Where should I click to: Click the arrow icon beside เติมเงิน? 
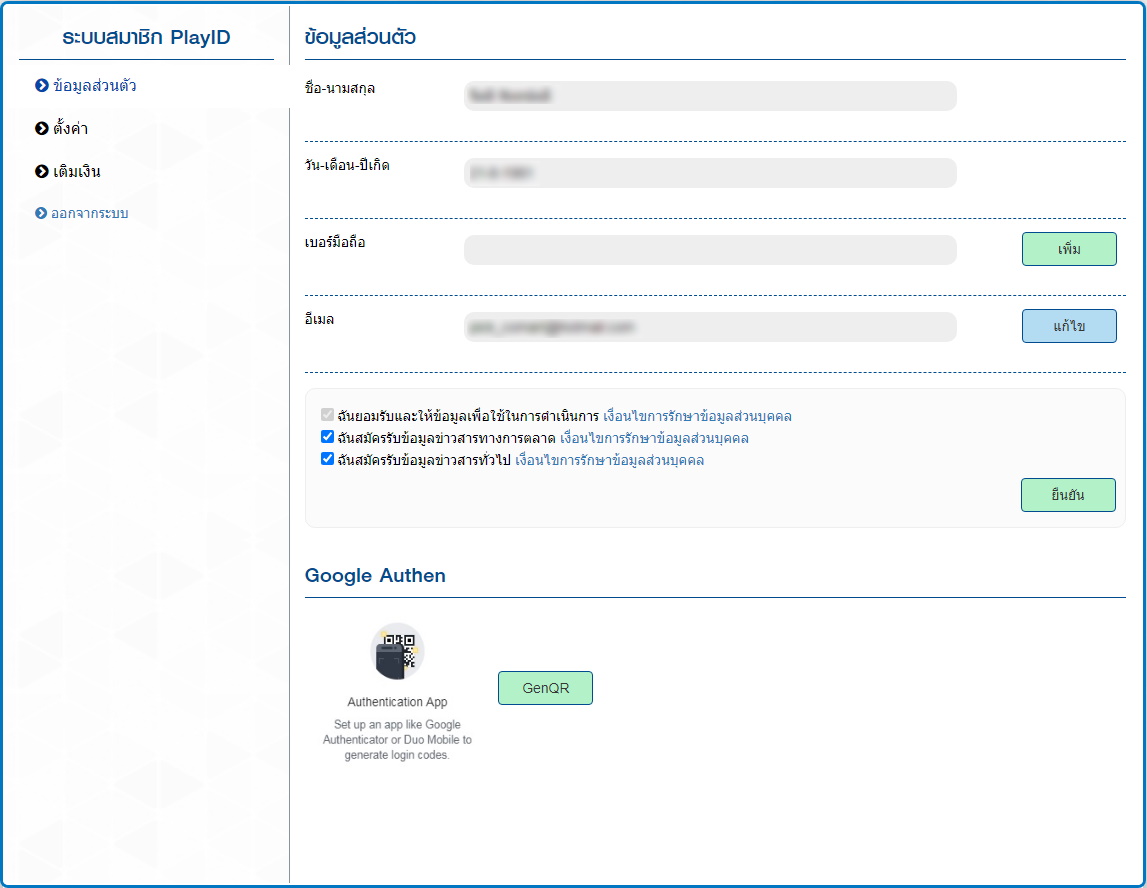tap(42, 172)
